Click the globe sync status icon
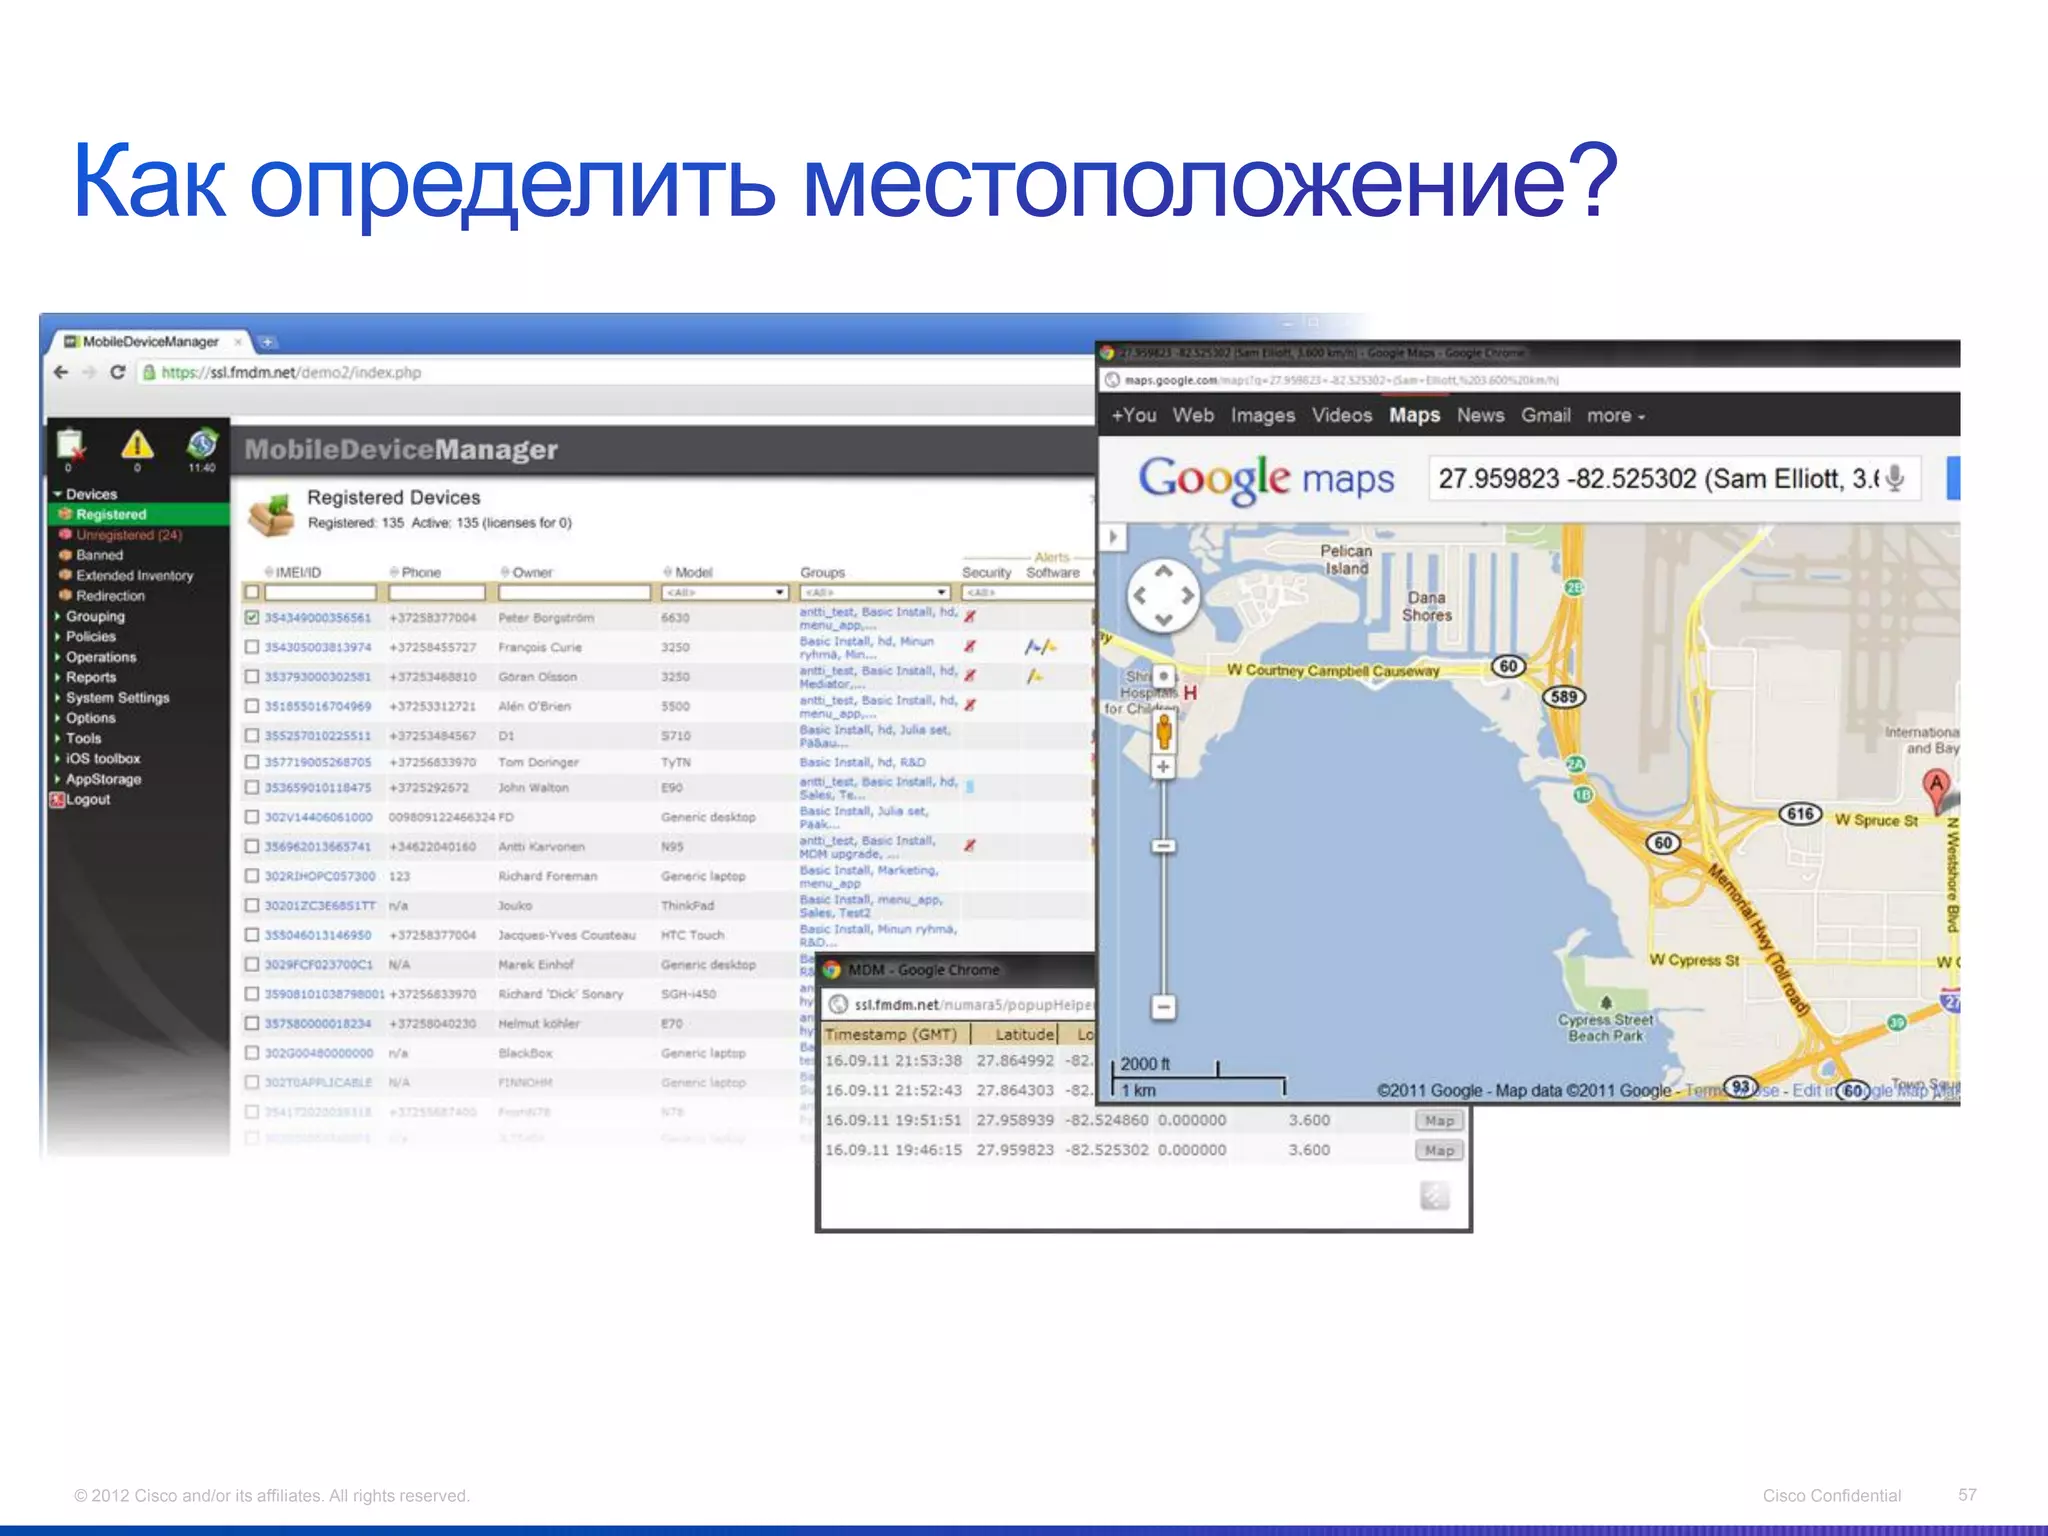Viewport: 2048px width, 1536px height. pos(202,443)
